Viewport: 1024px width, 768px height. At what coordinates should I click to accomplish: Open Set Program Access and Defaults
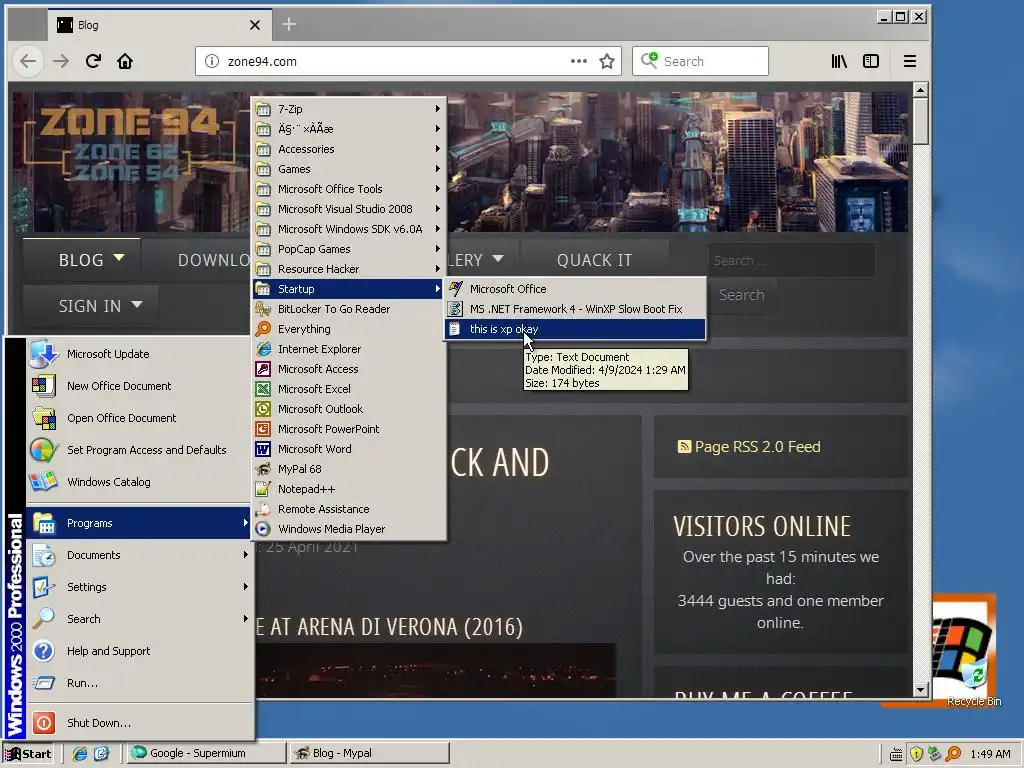click(x=138, y=450)
